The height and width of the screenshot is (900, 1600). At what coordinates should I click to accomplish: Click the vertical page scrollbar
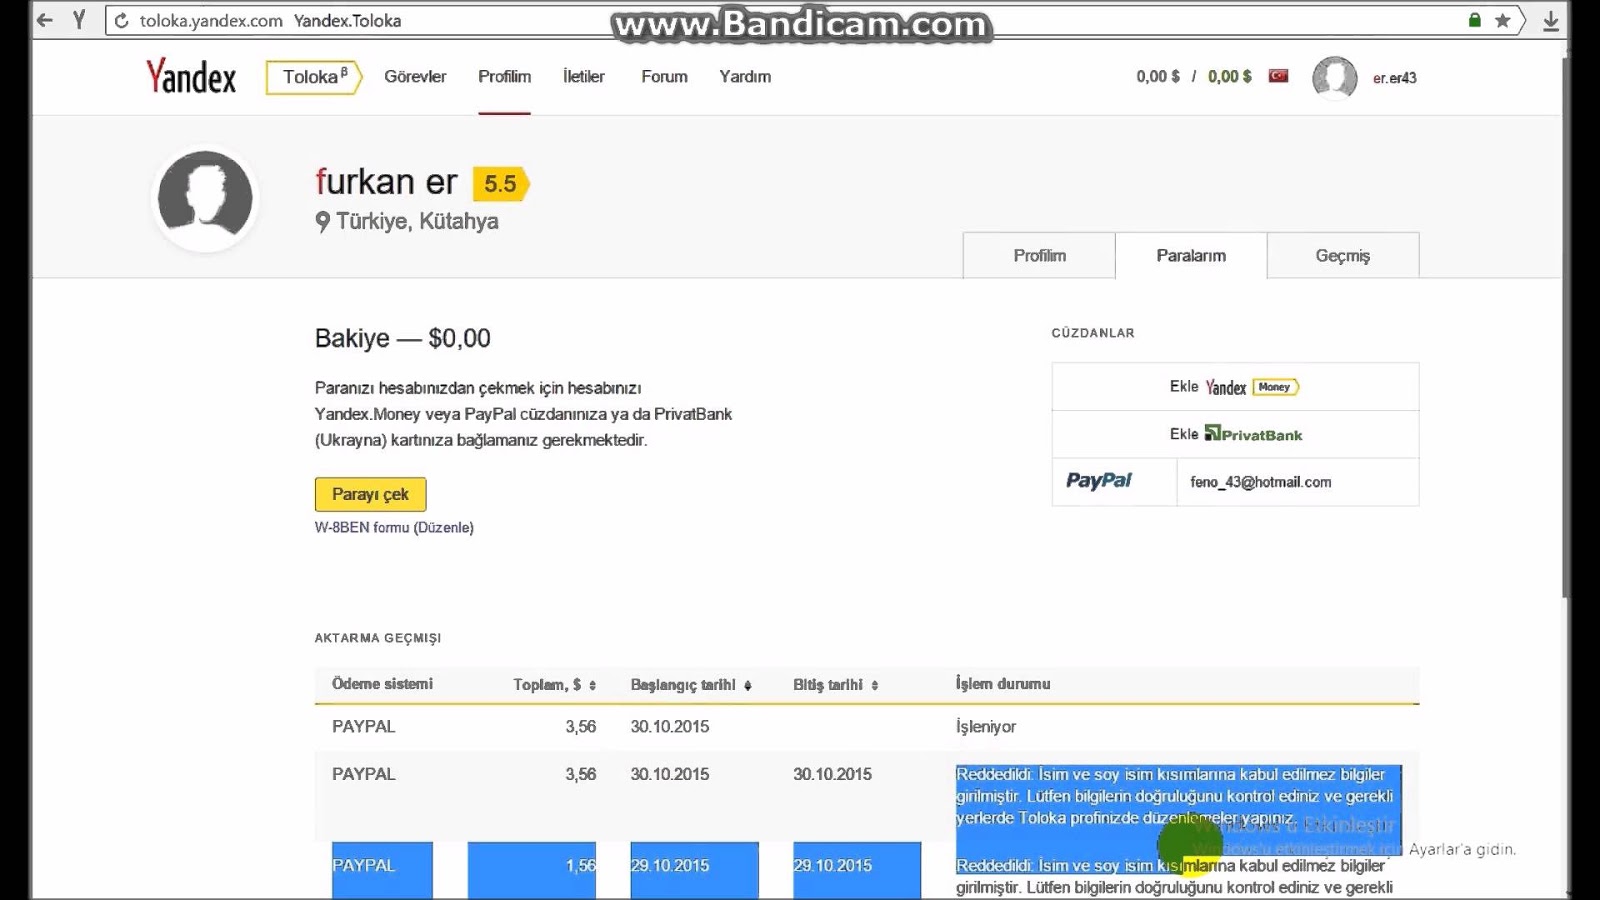tap(1564, 330)
